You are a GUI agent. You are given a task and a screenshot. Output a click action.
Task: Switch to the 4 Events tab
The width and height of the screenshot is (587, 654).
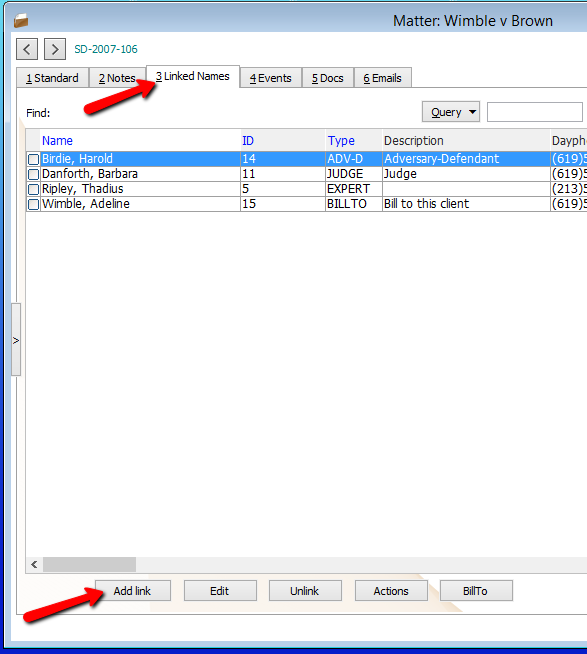coord(271,78)
